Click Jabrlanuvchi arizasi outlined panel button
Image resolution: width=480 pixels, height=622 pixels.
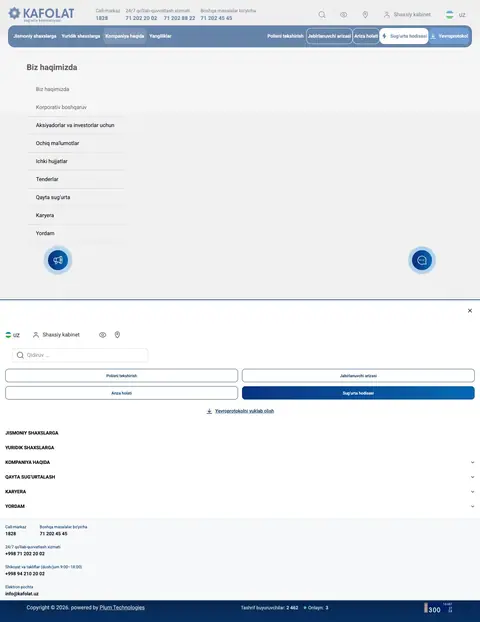[358, 376]
